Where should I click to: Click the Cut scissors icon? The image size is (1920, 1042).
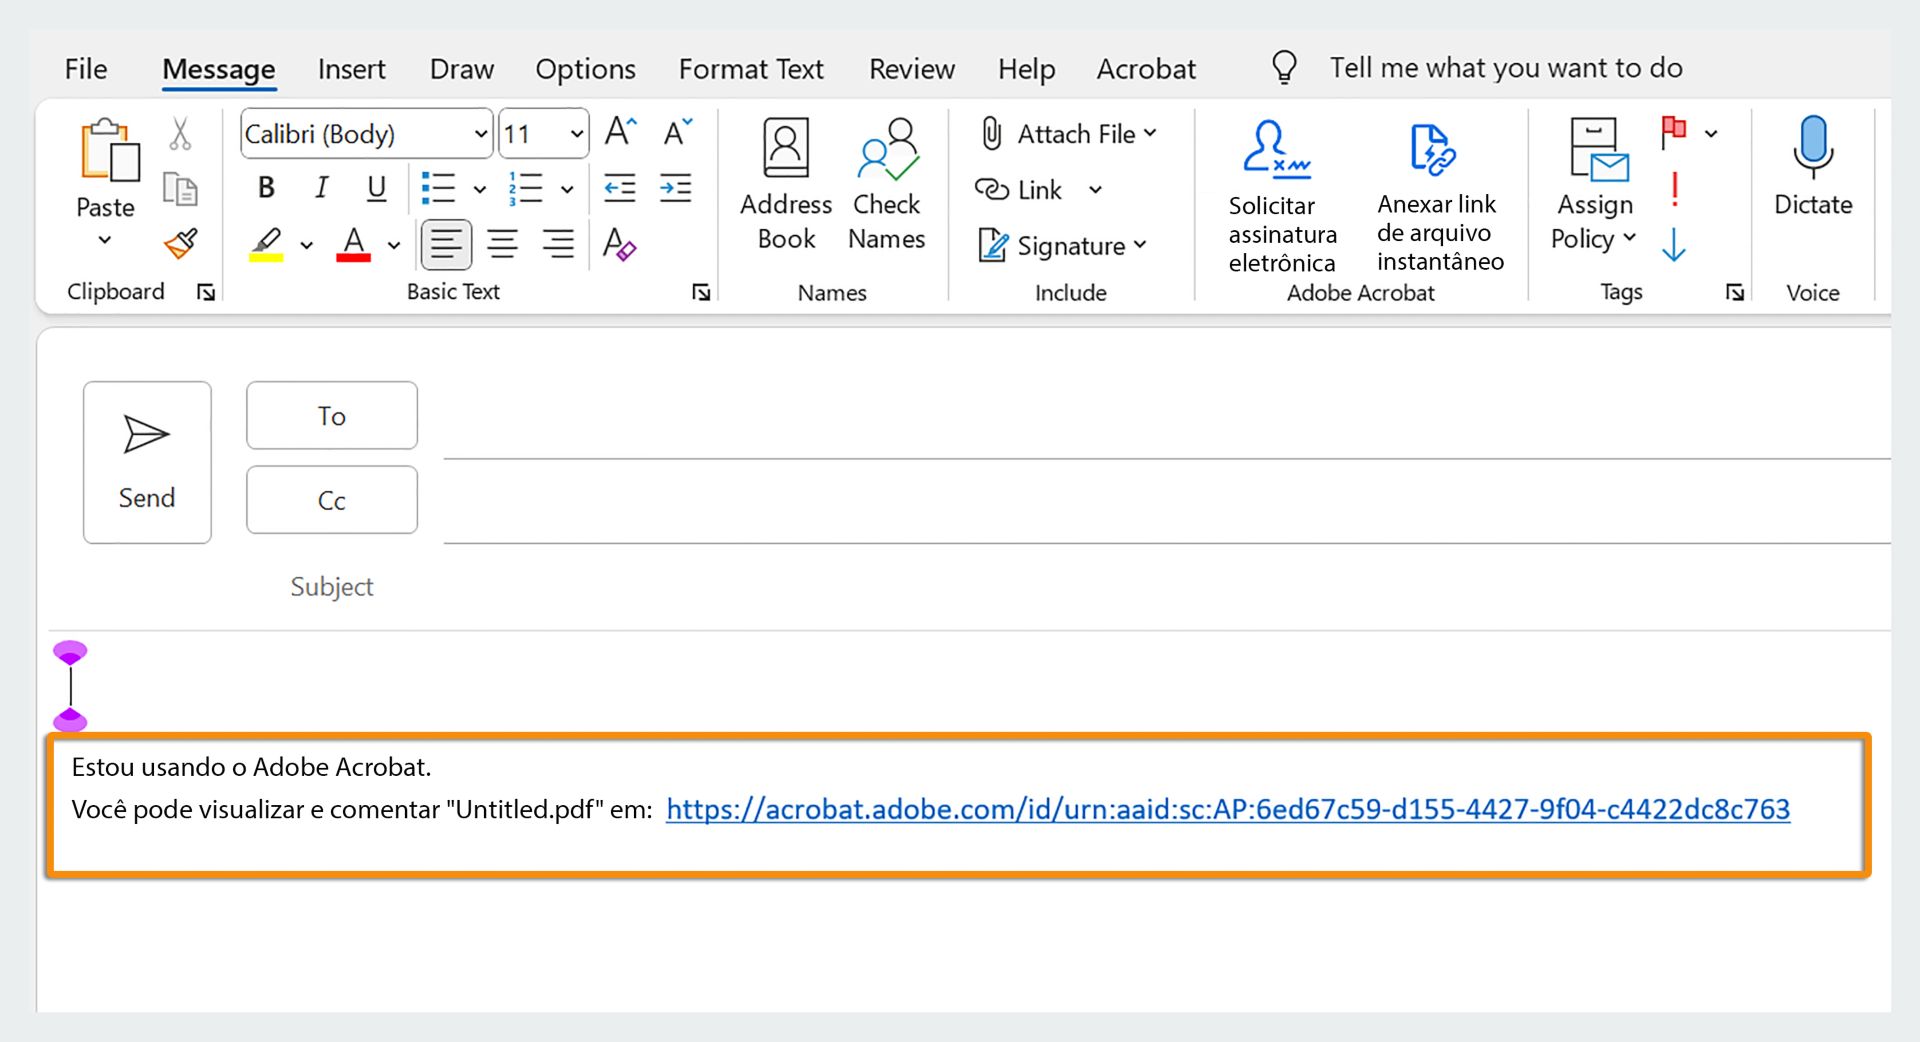coord(180,134)
